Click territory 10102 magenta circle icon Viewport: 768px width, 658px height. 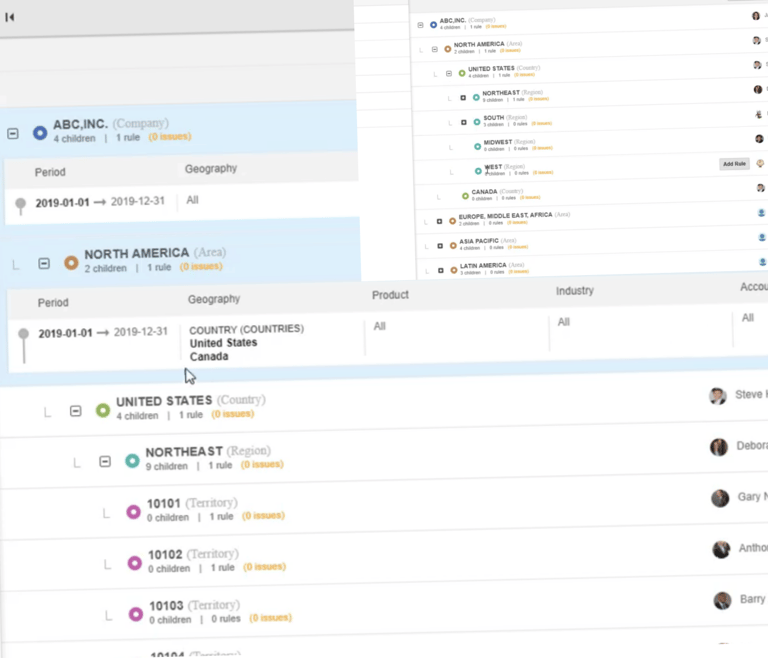point(135,563)
